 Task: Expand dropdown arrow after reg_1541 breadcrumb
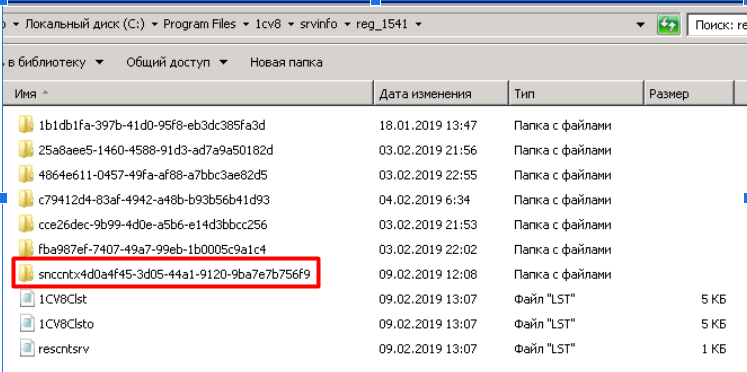[418, 24]
